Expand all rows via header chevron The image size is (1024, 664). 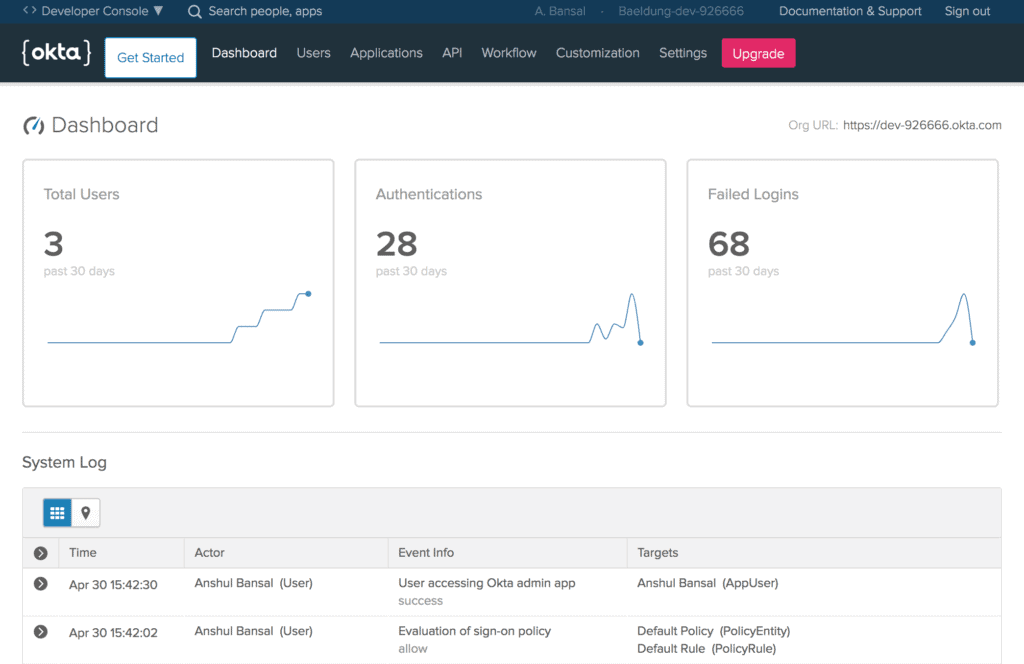40,553
